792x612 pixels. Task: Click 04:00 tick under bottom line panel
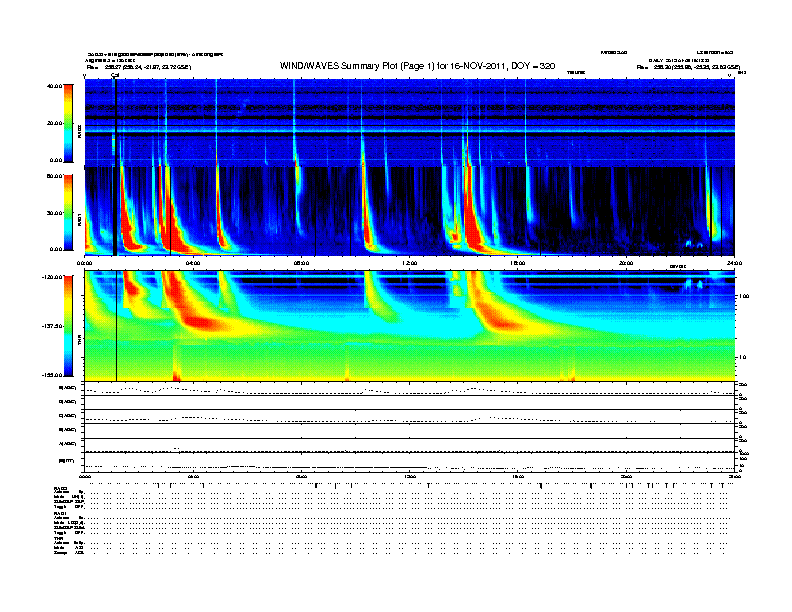pos(193,476)
